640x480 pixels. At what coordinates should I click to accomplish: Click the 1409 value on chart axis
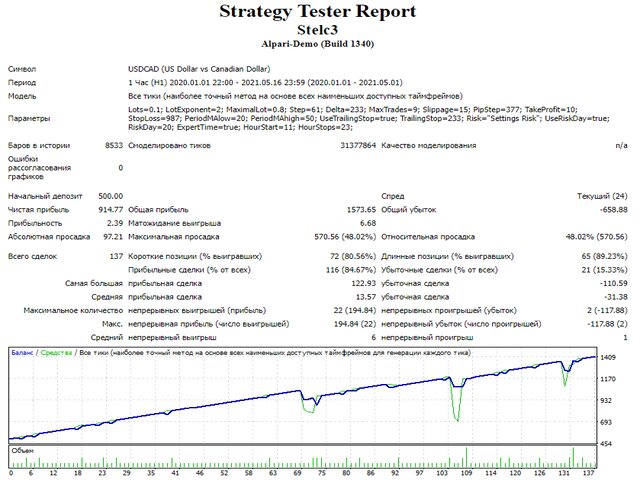[x=608, y=358]
